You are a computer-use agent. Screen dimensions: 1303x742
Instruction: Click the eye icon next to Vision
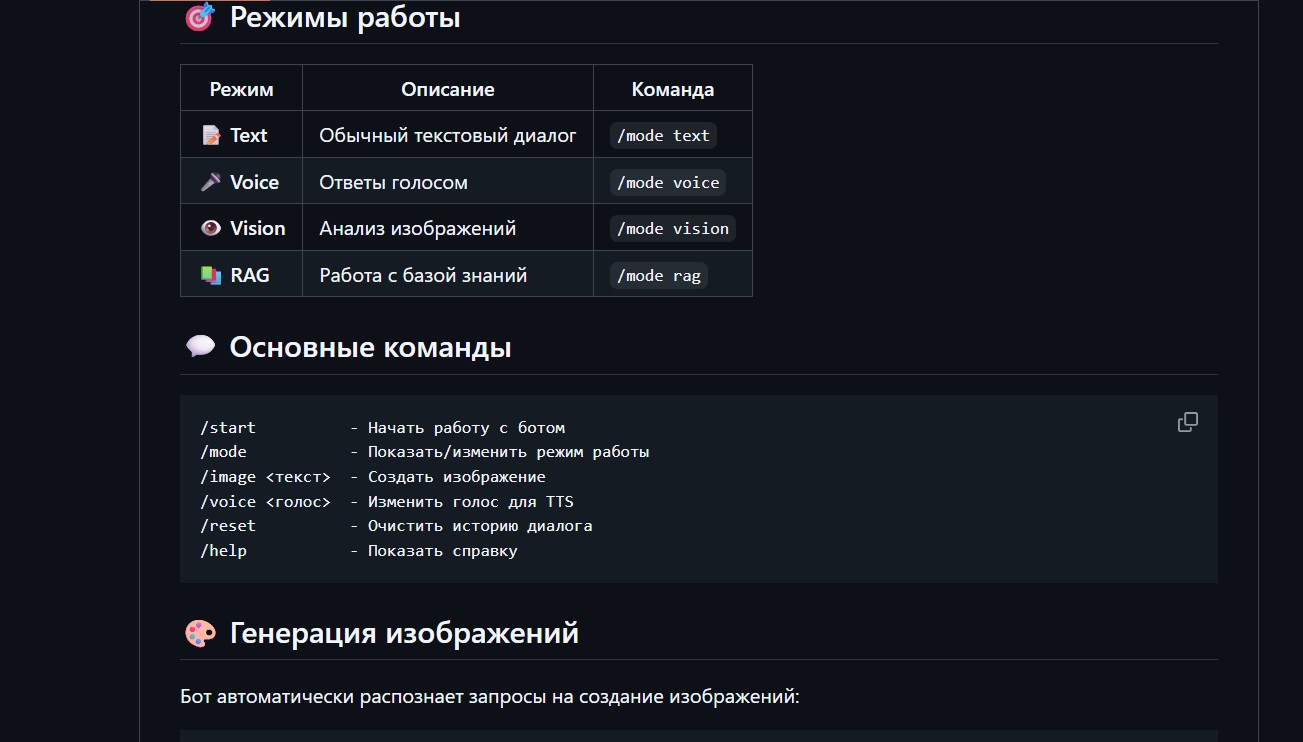click(211, 228)
